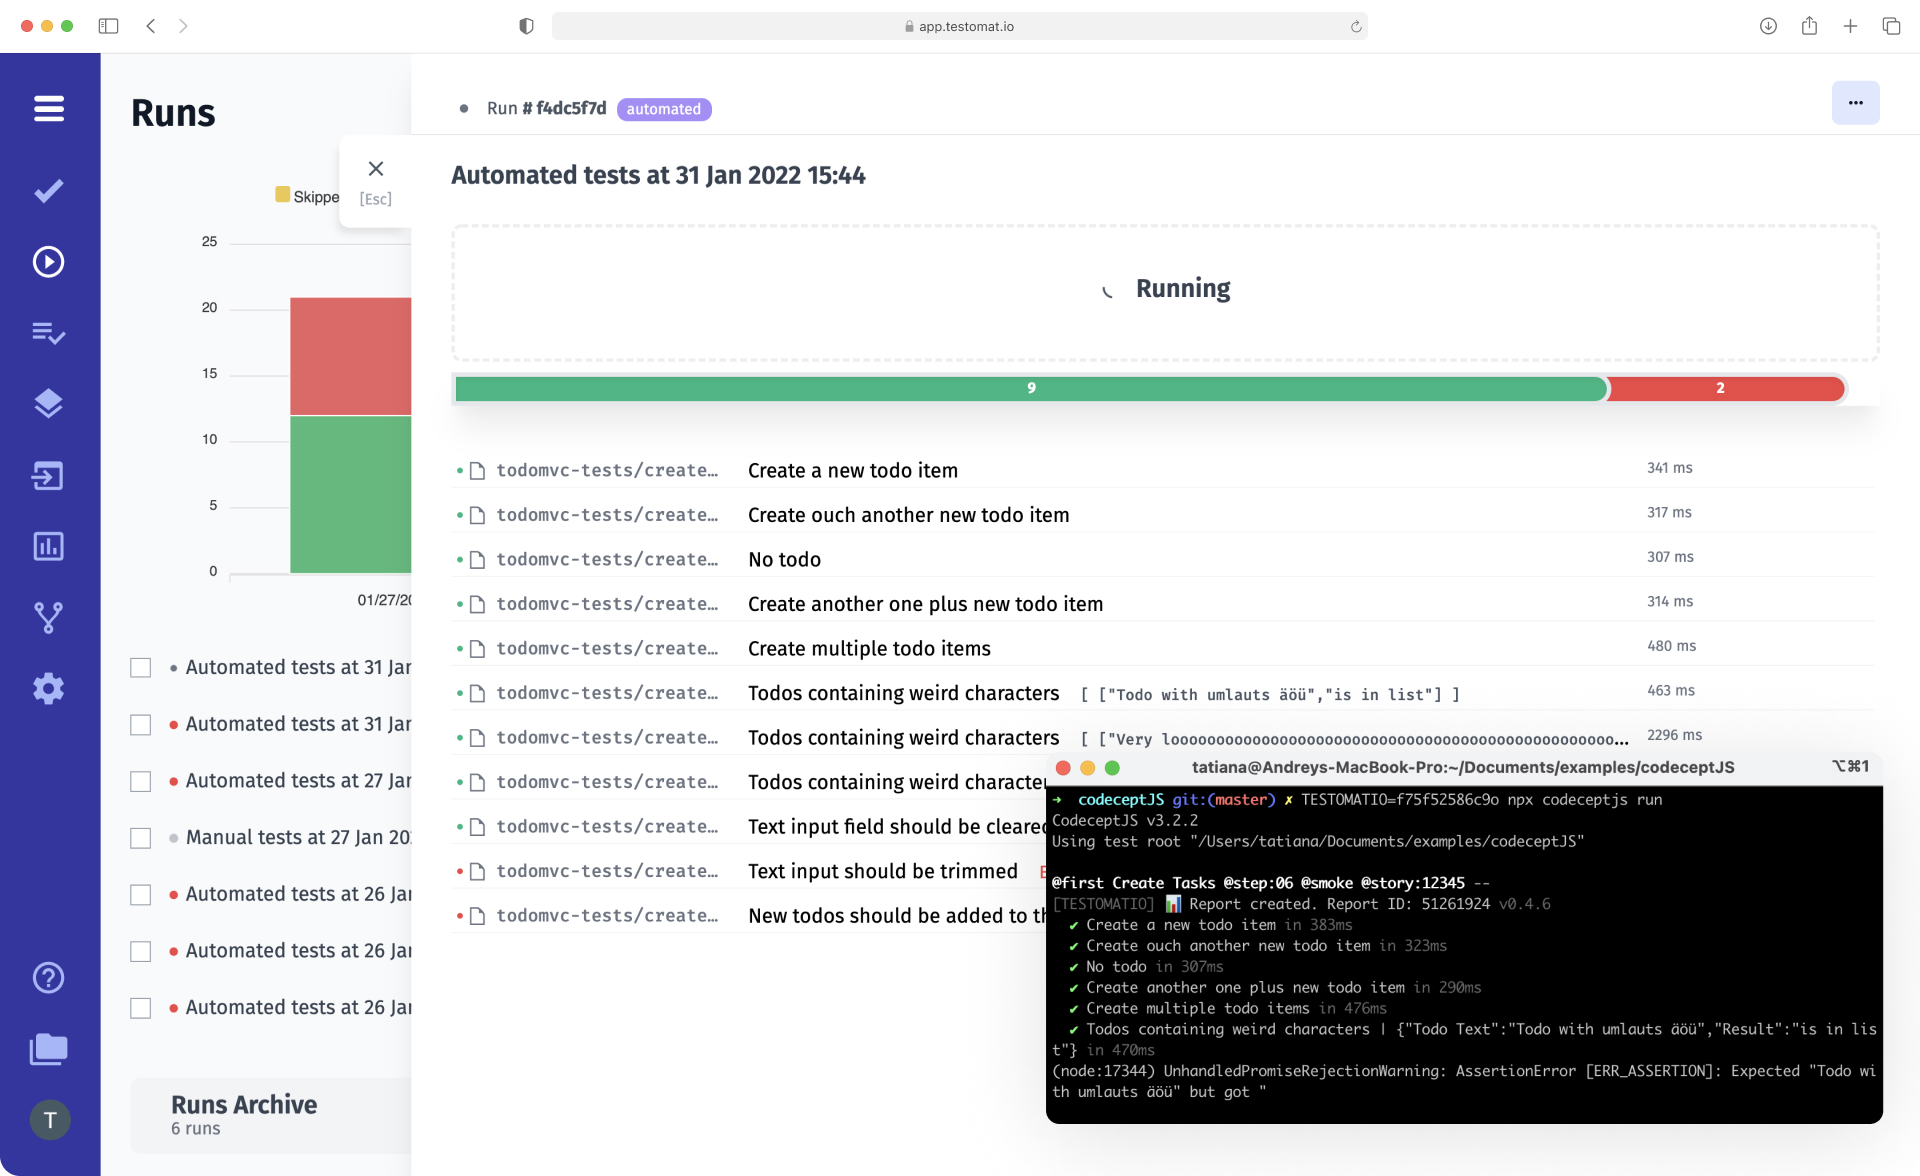Open the Safari share menu
This screenshot has width=1920, height=1176.
[x=1810, y=26]
